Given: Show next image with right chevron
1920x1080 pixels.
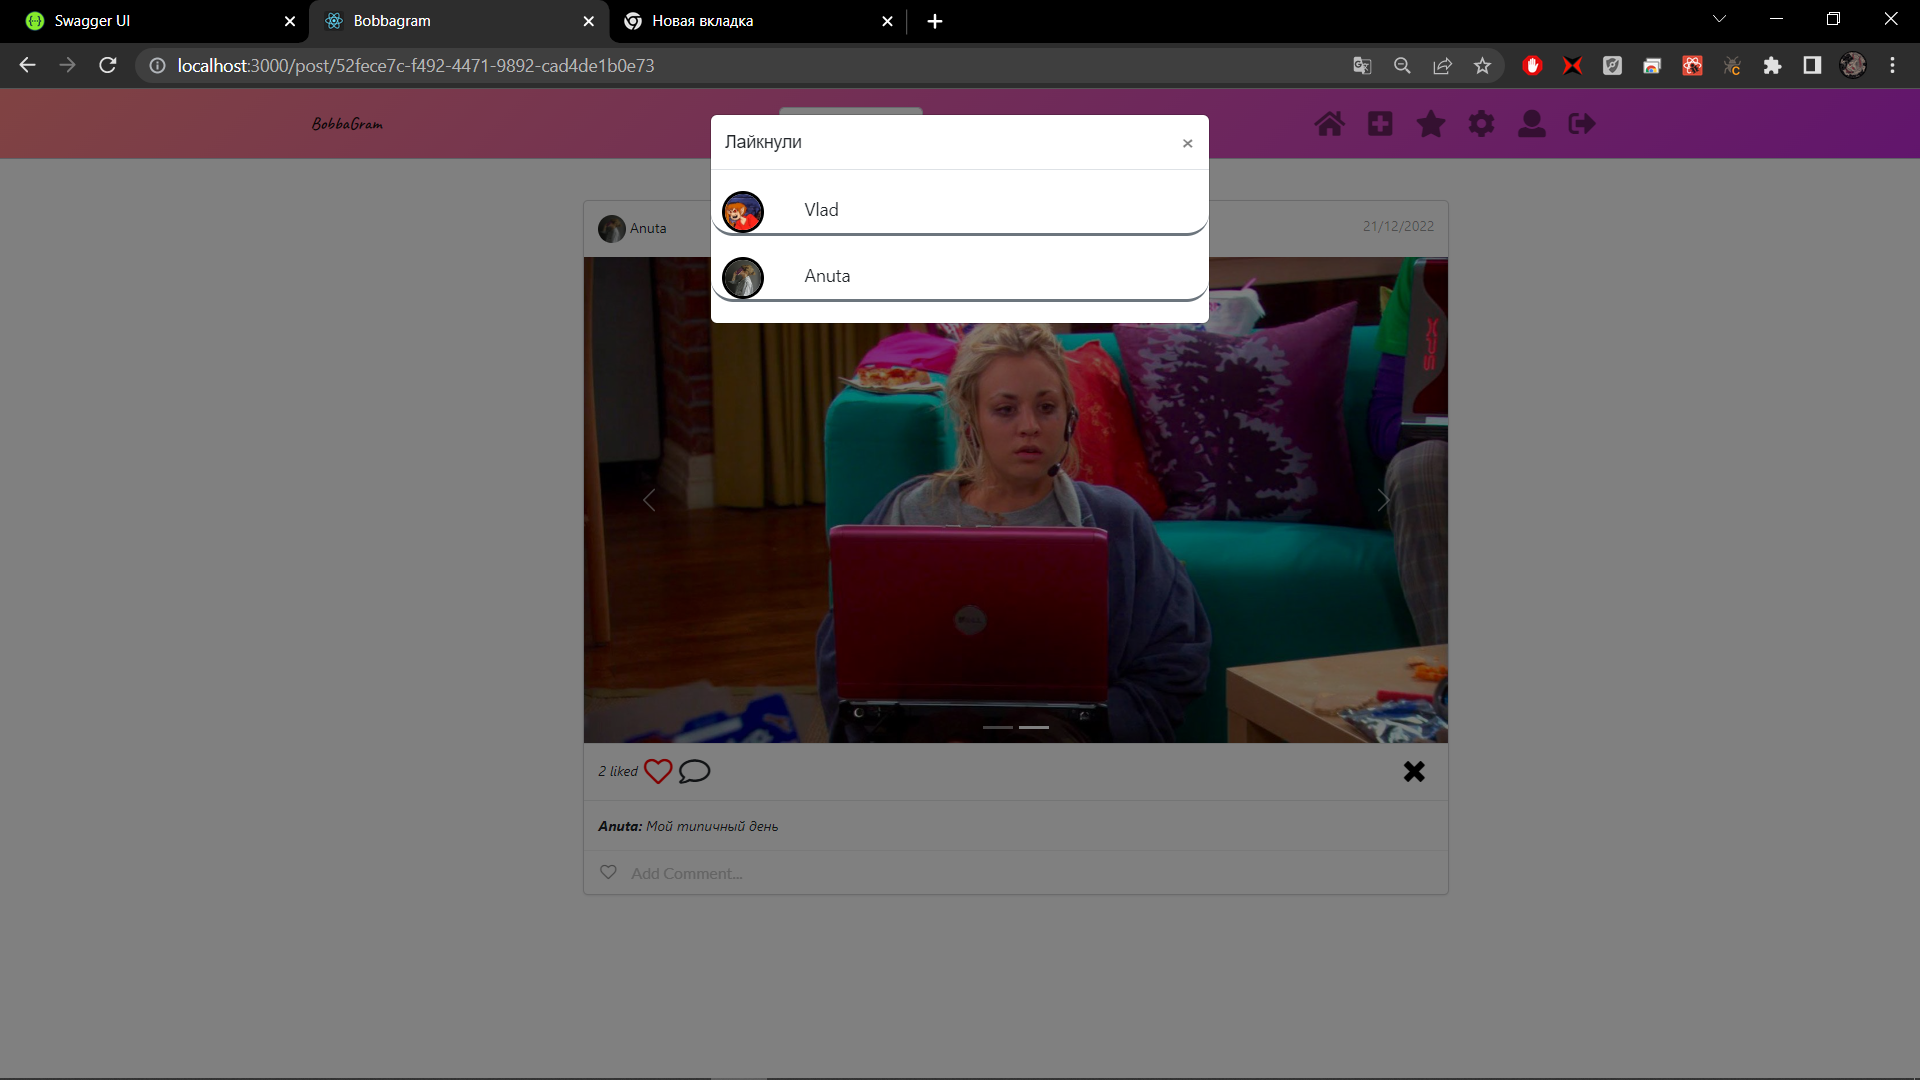Looking at the screenshot, I should [x=1383, y=500].
